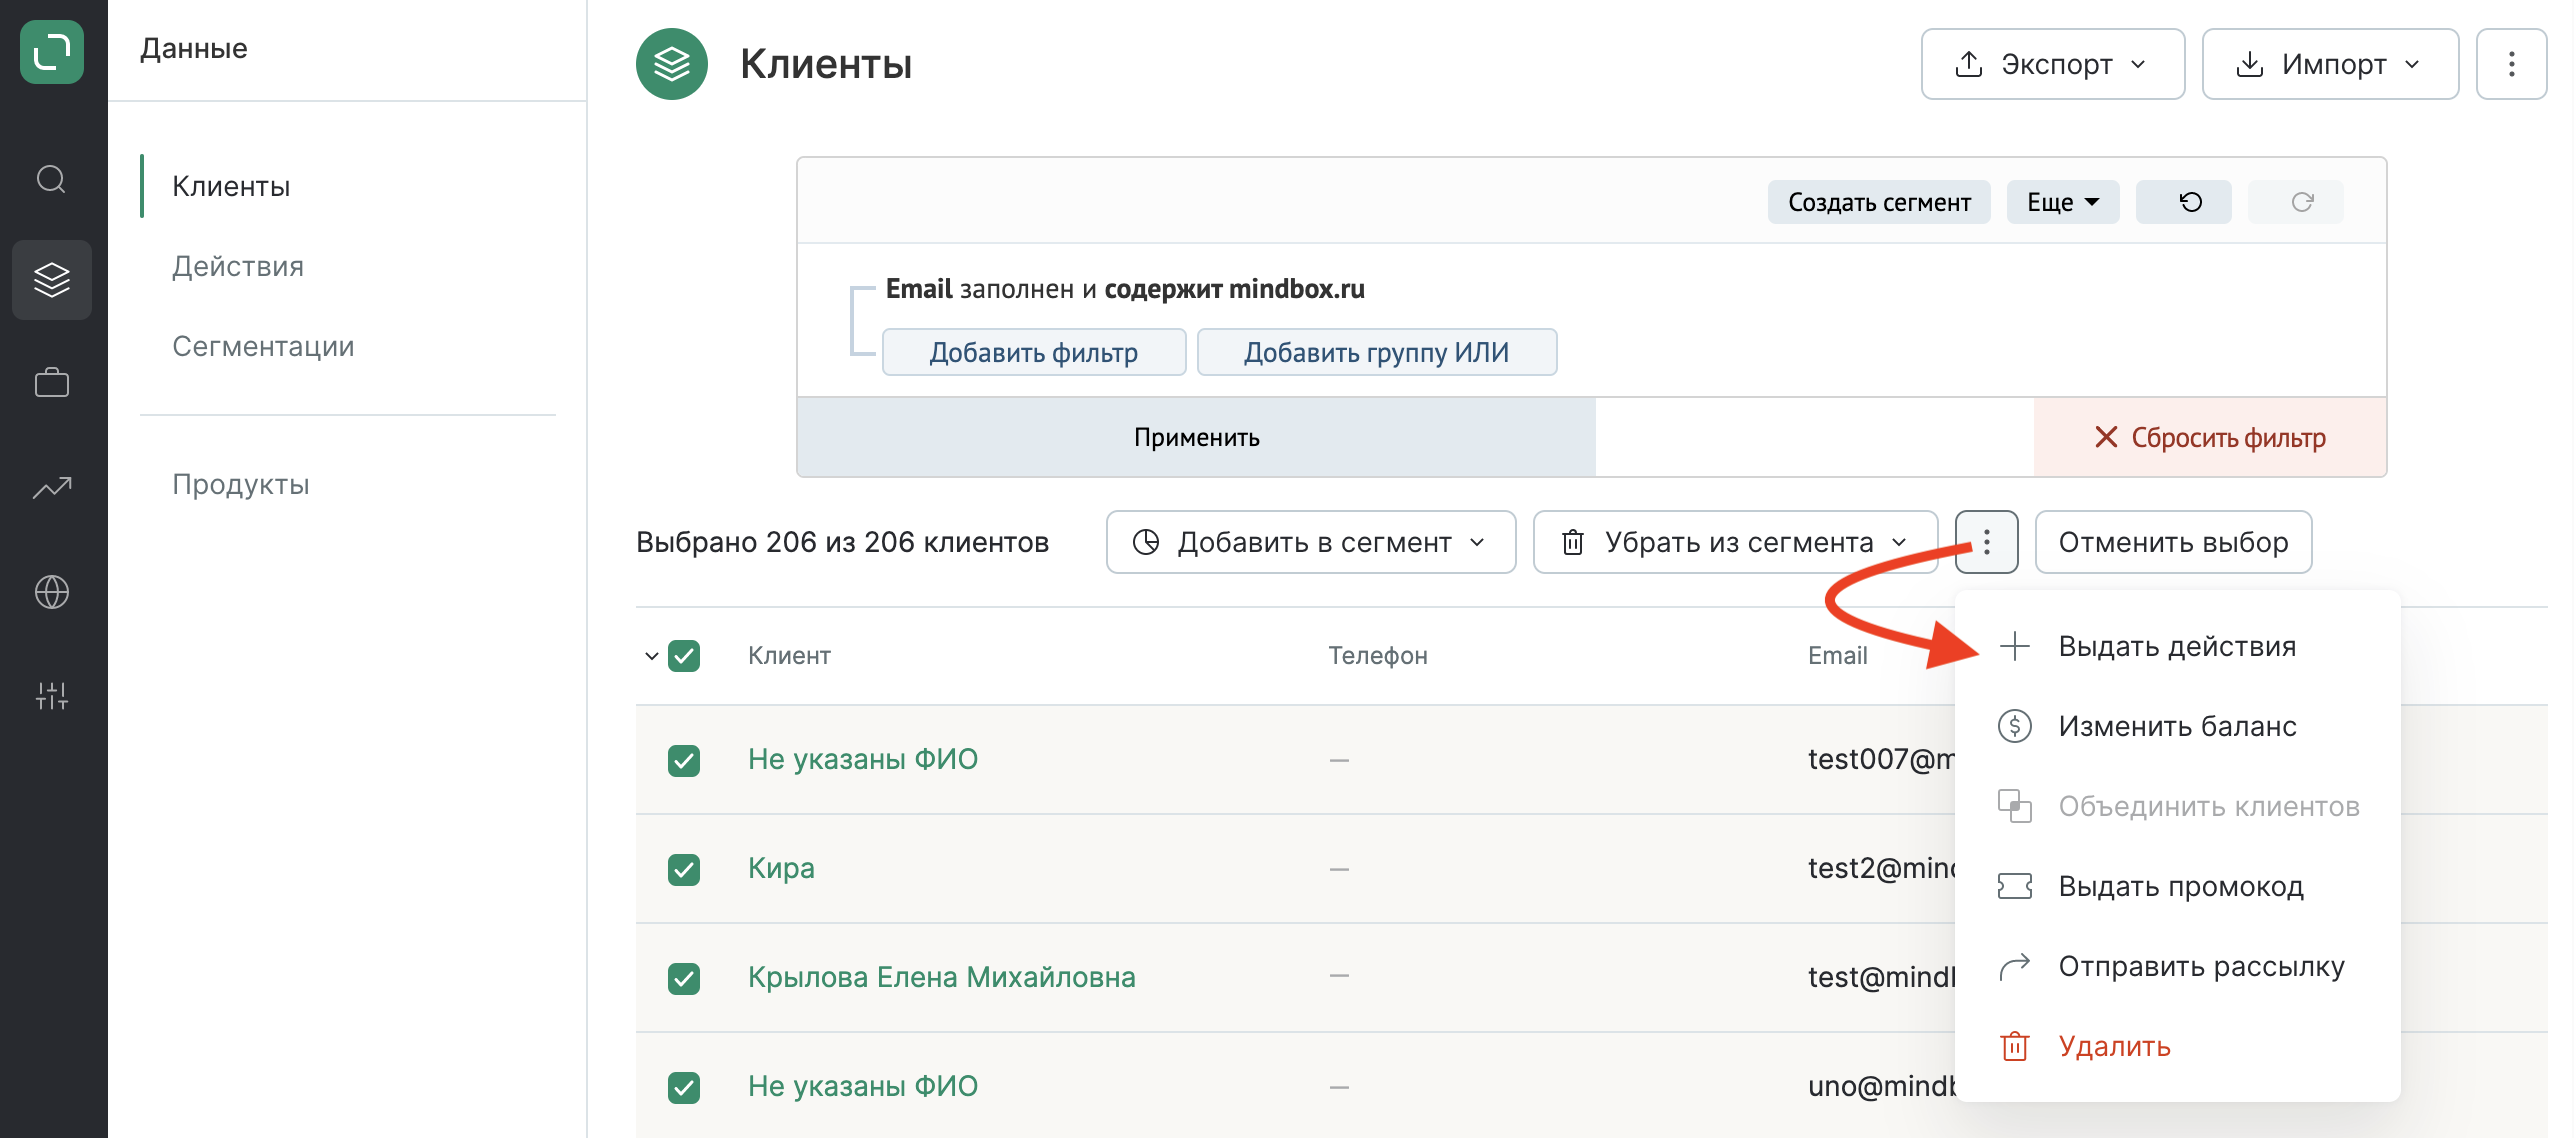Click the plus icon beside Выдать действия

click(2015, 646)
